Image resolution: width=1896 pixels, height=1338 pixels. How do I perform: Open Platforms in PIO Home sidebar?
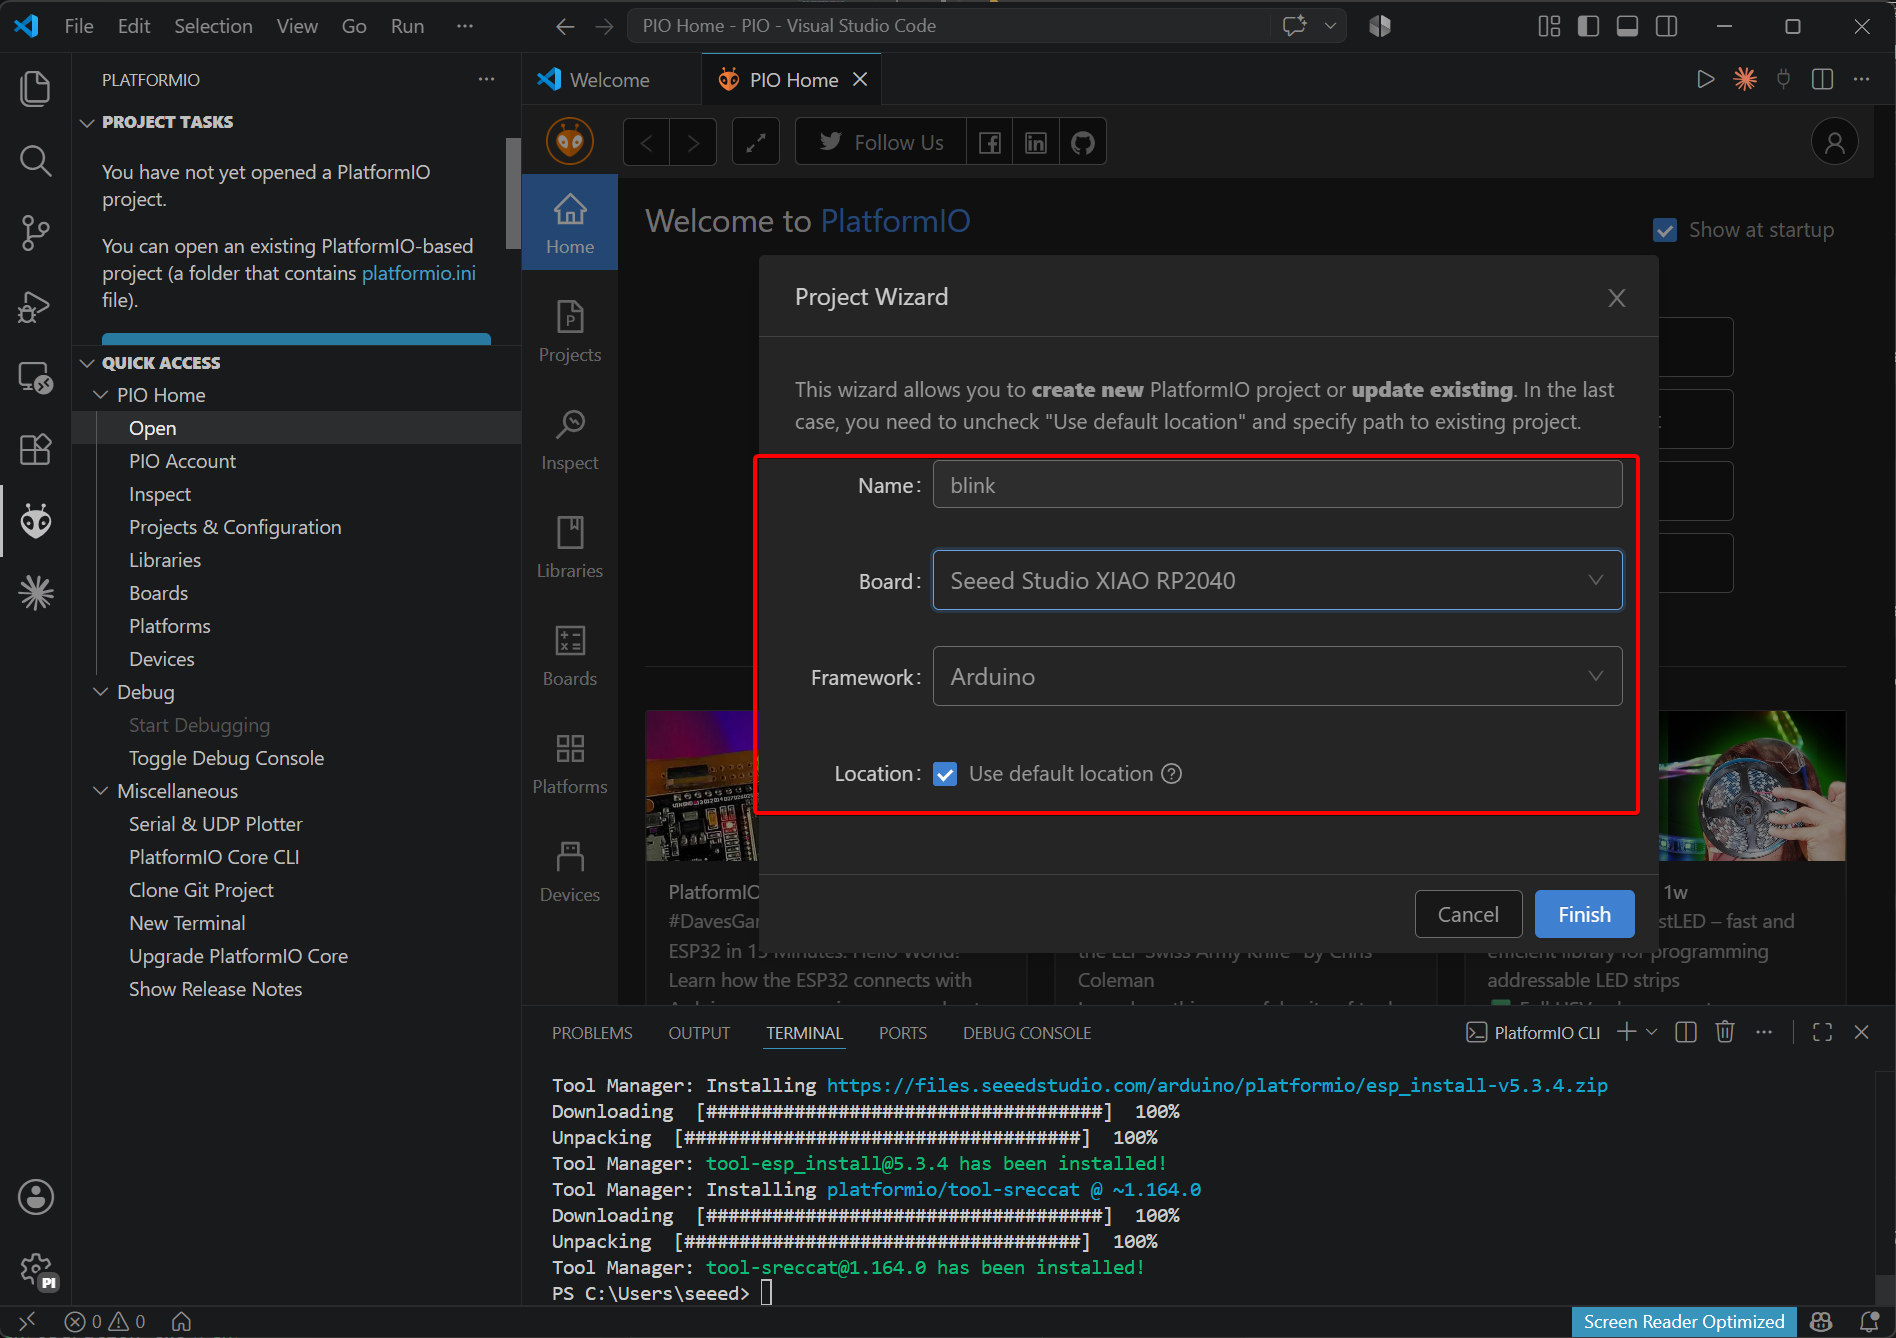tap(570, 763)
